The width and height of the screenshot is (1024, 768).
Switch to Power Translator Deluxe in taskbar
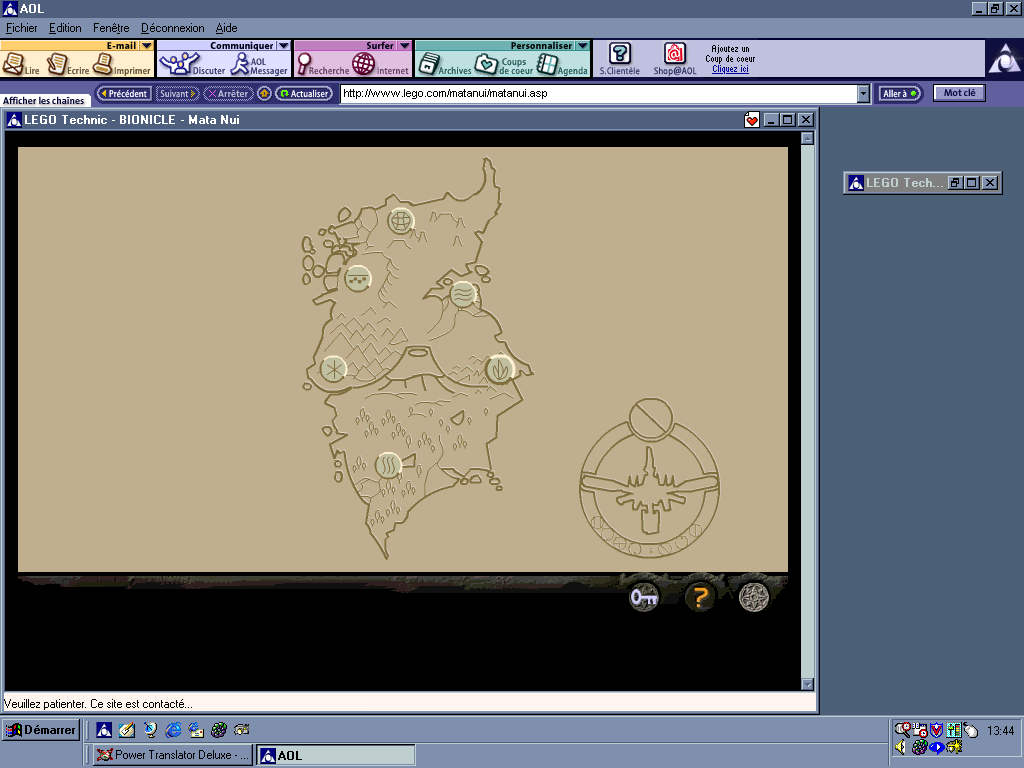pyautogui.click(x=172, y=755)
